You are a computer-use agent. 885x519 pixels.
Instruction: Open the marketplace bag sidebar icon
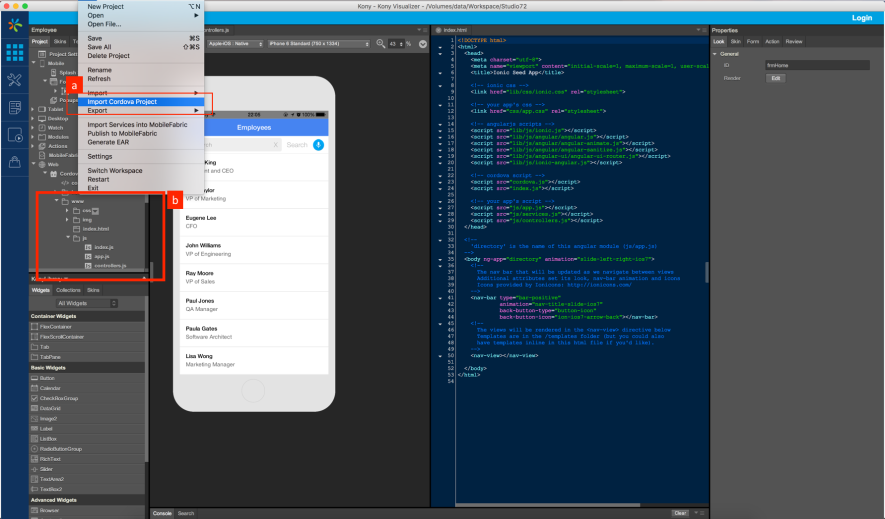15,162
